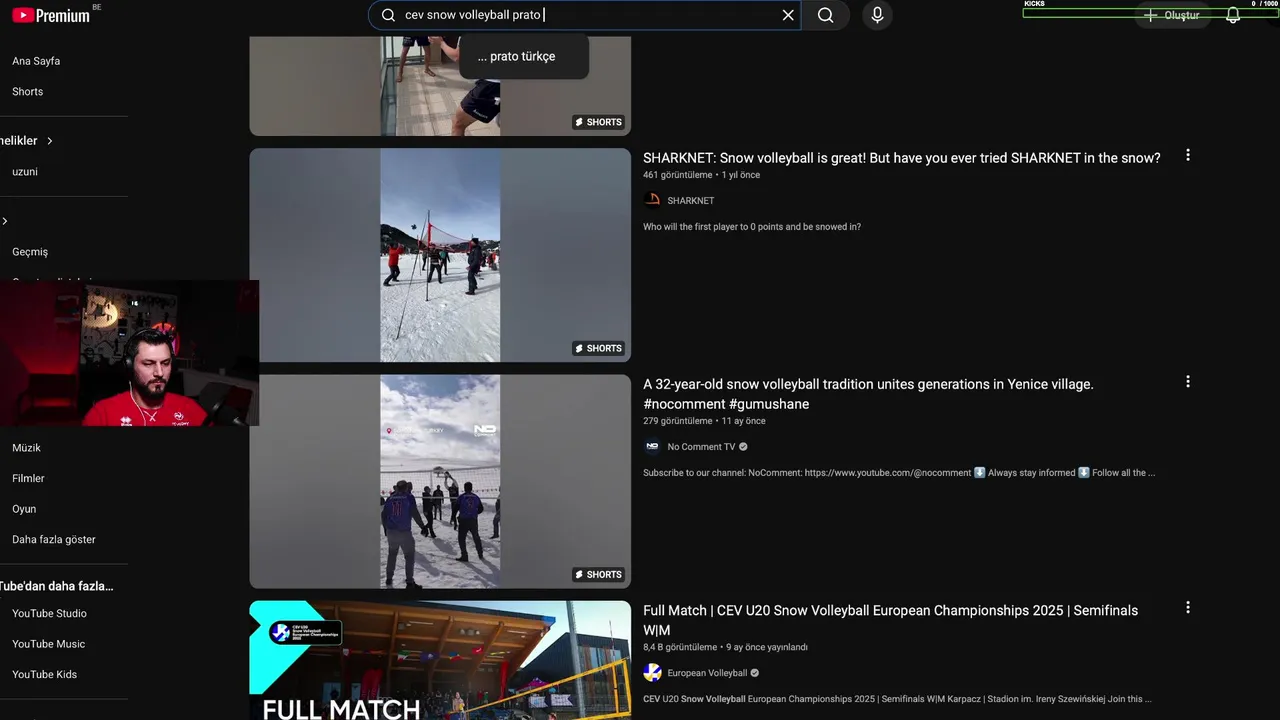Click '279 görüntüleme • 11 ay önce' text

pyautogui.click(x=704, y=421)
